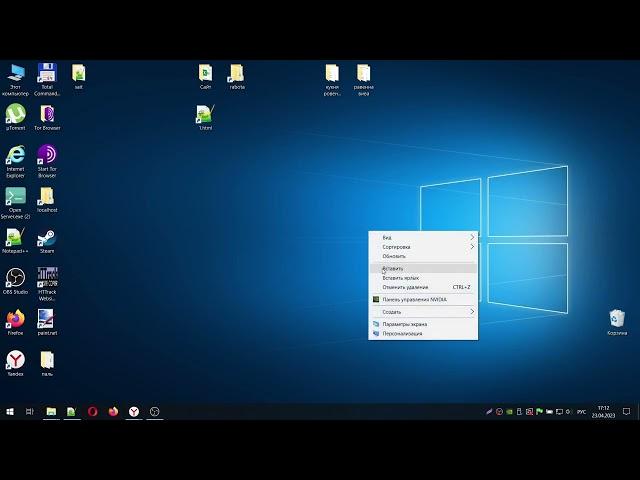This screenshot has width=640, height=480.
Task: Expand the Вид submenu
Action: pos(423,237)
